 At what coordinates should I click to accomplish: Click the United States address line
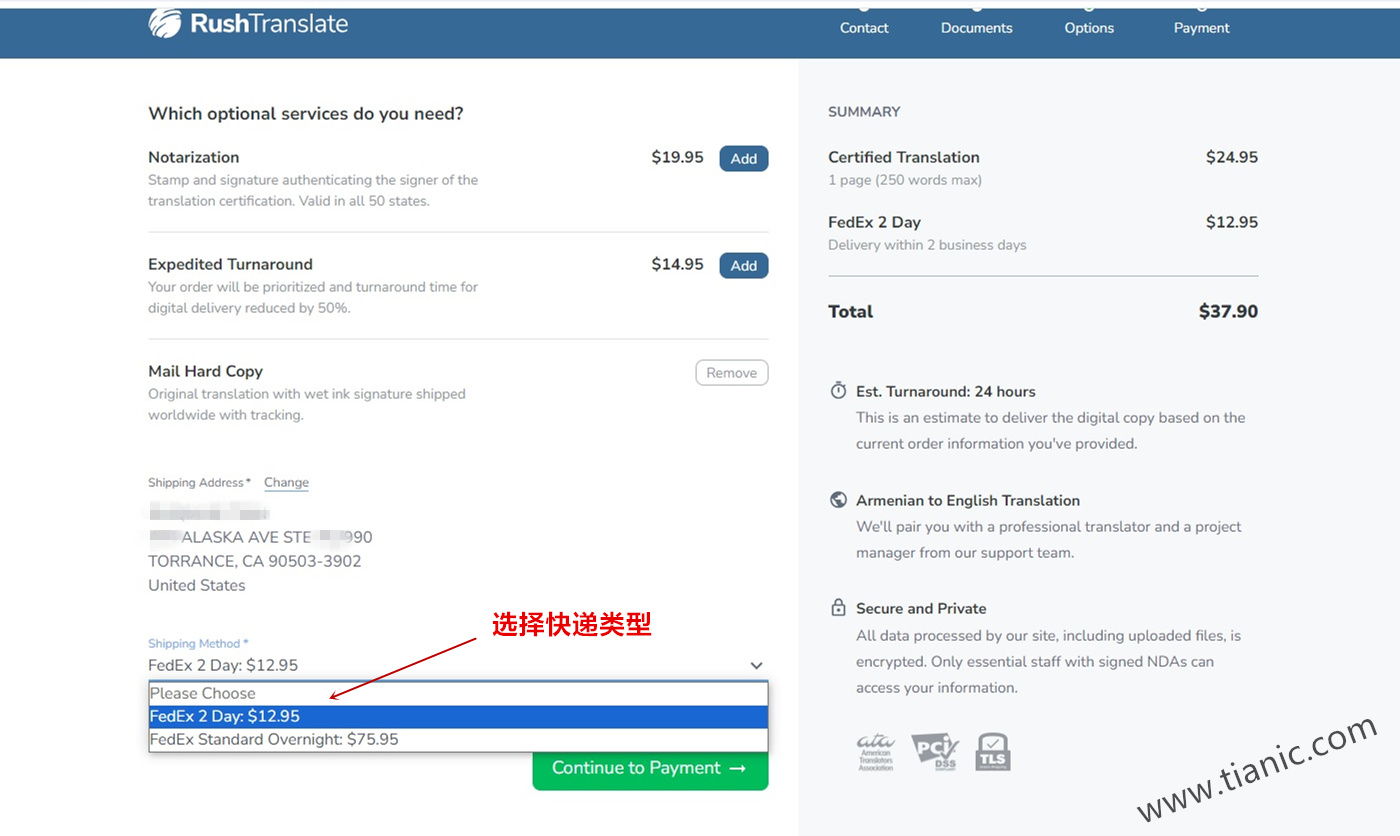click(197, 585)
